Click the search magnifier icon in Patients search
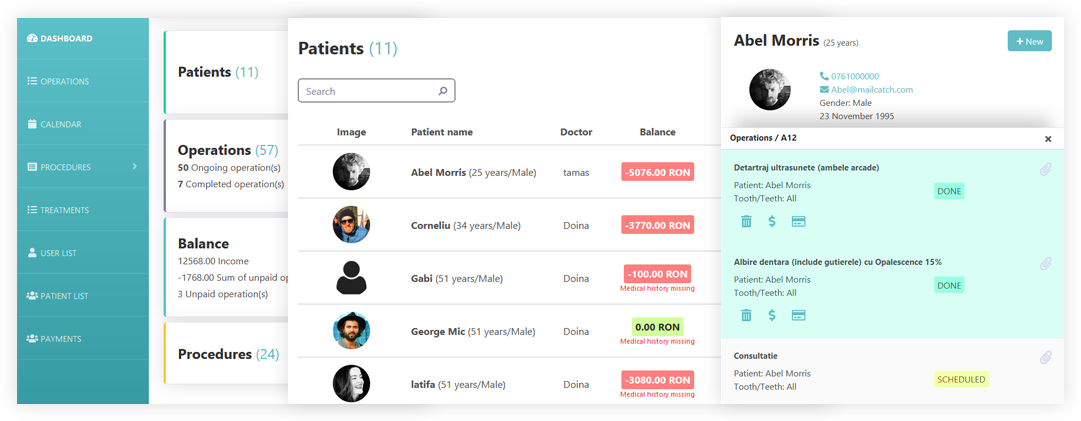This screenshot has height=421, width=1081. 443,91
